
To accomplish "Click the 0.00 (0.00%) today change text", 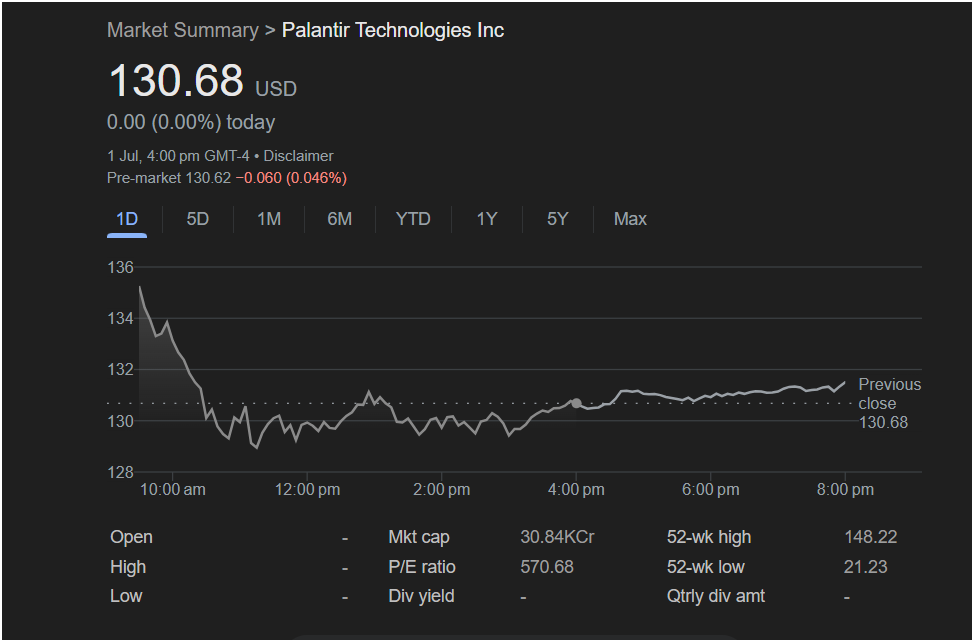I will click(x=191, y=122).
